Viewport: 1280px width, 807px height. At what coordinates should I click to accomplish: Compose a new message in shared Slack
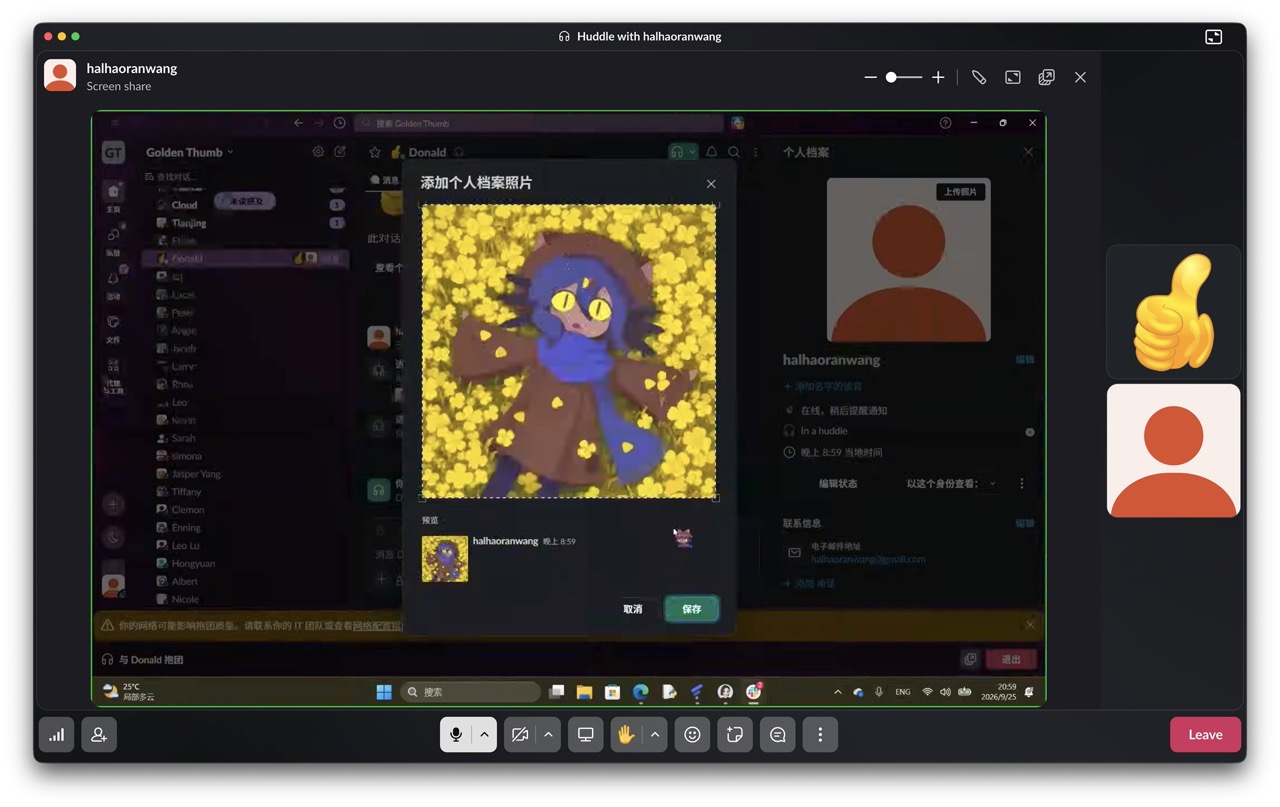340,152
